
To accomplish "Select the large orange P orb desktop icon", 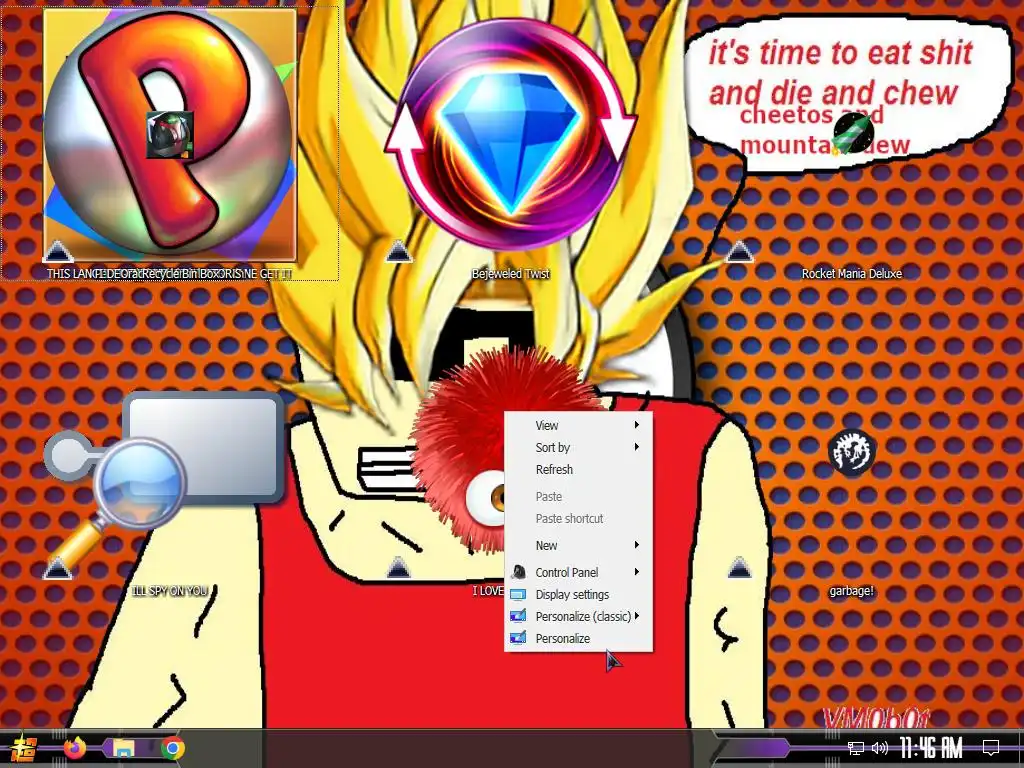I will click(x=170, y=134).
